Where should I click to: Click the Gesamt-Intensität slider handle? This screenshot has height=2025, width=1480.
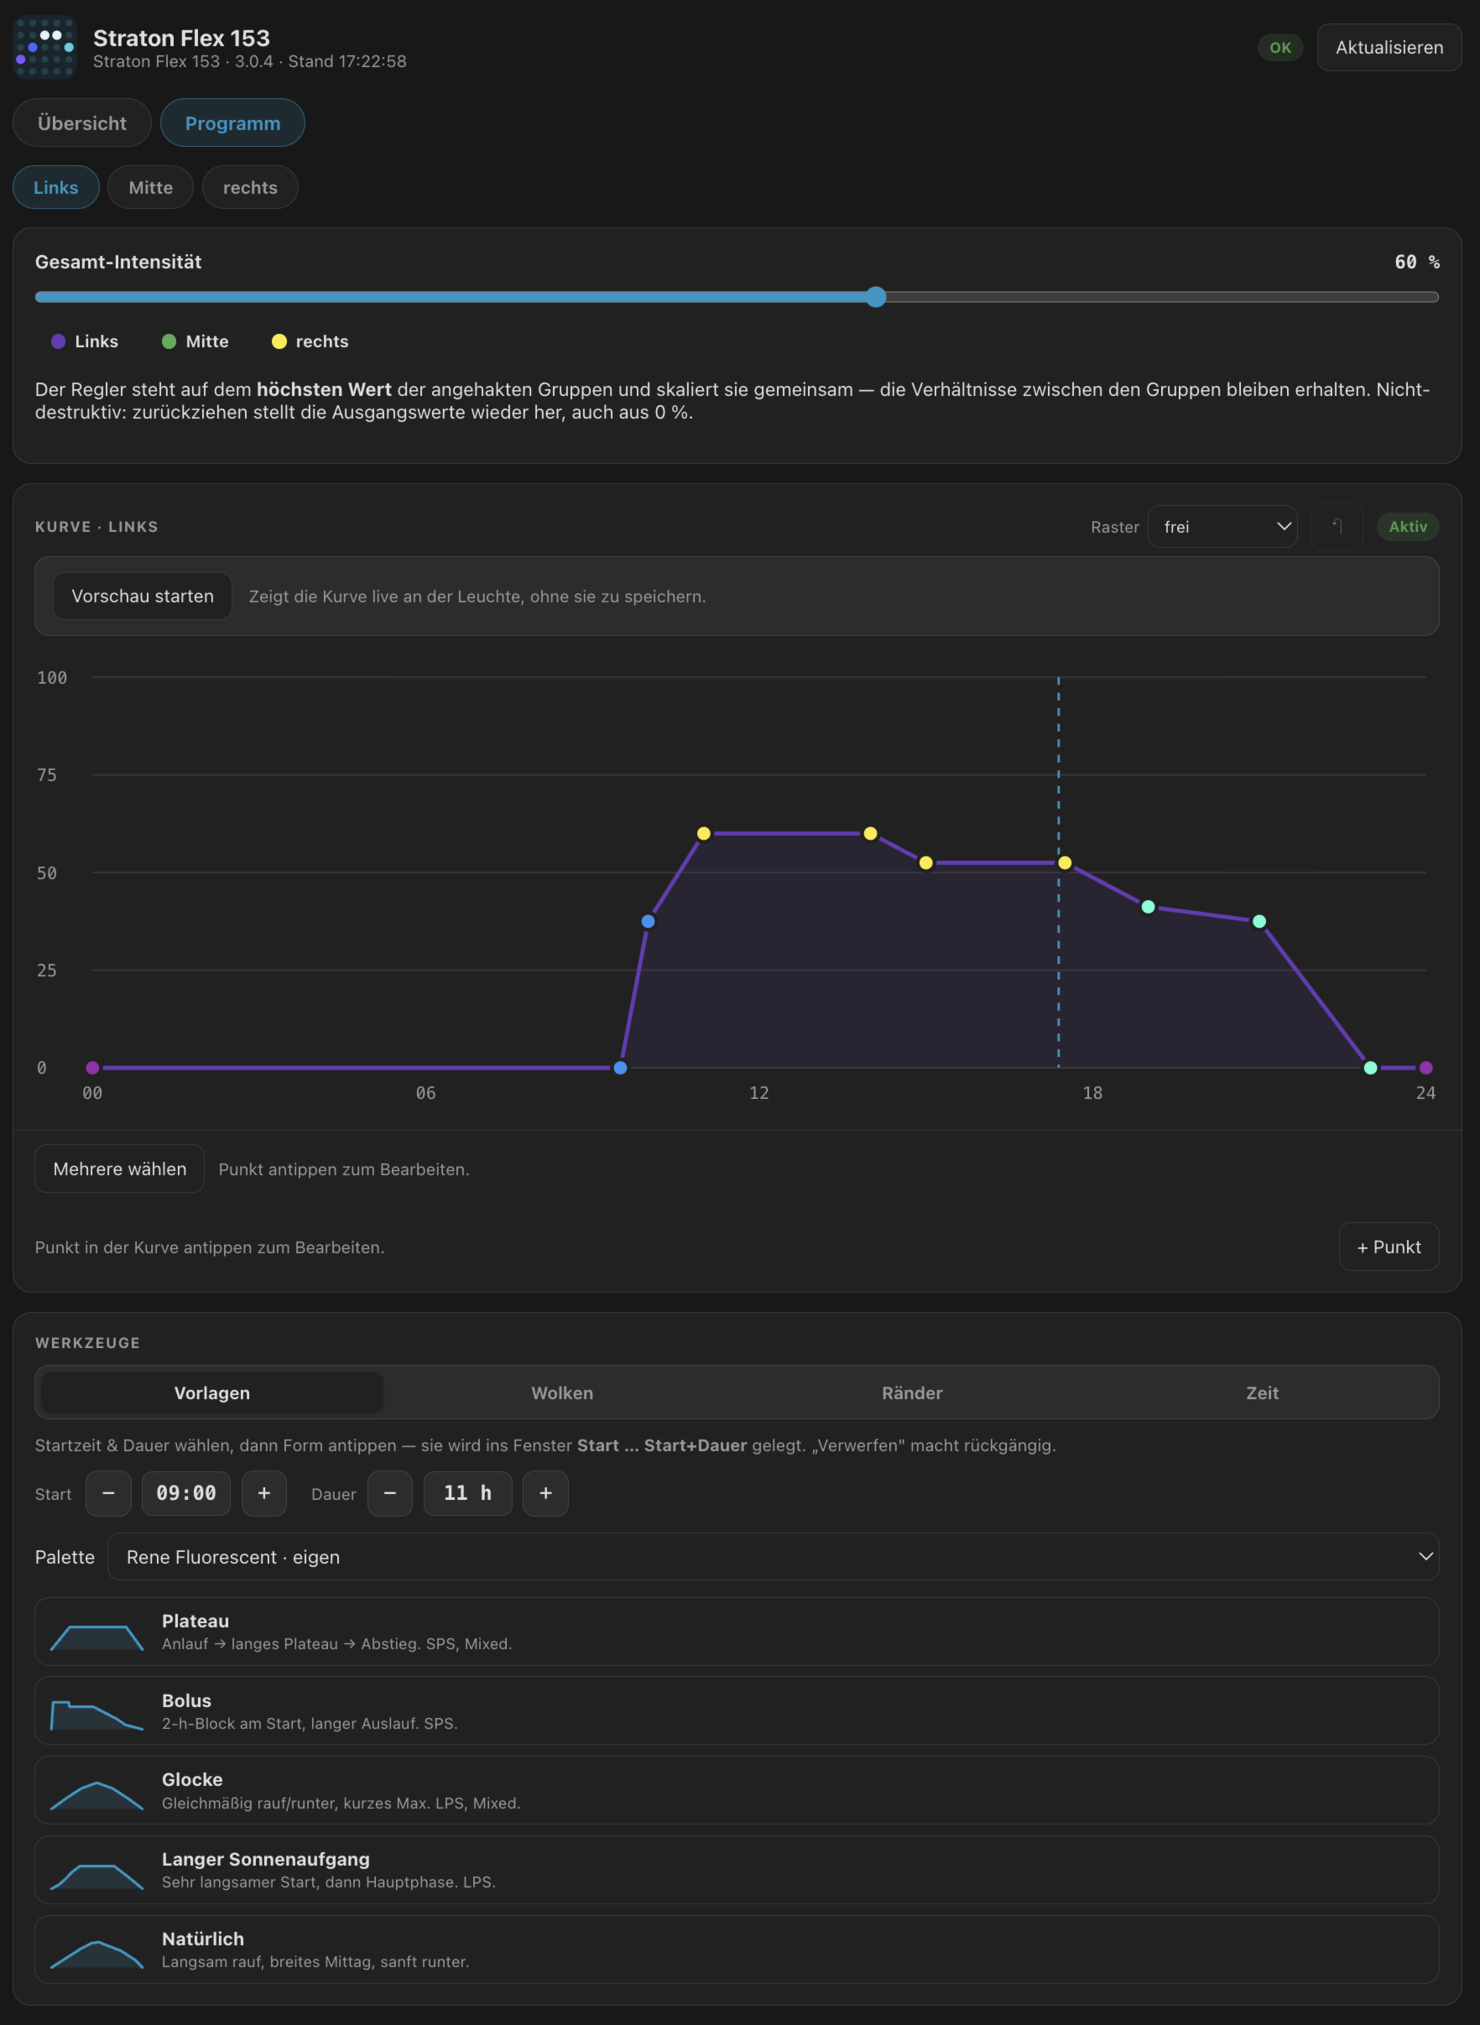coord(877,297)
